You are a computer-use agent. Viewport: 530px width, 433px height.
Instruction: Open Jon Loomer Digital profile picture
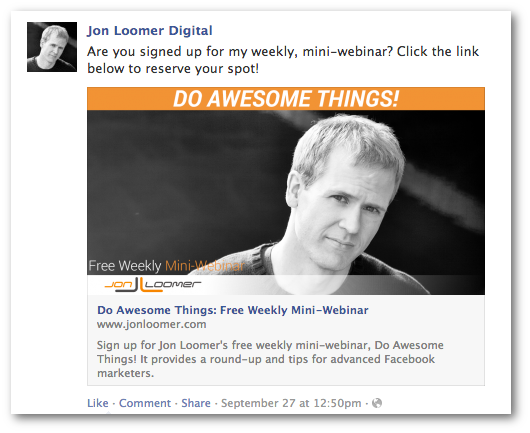point(52,47)
